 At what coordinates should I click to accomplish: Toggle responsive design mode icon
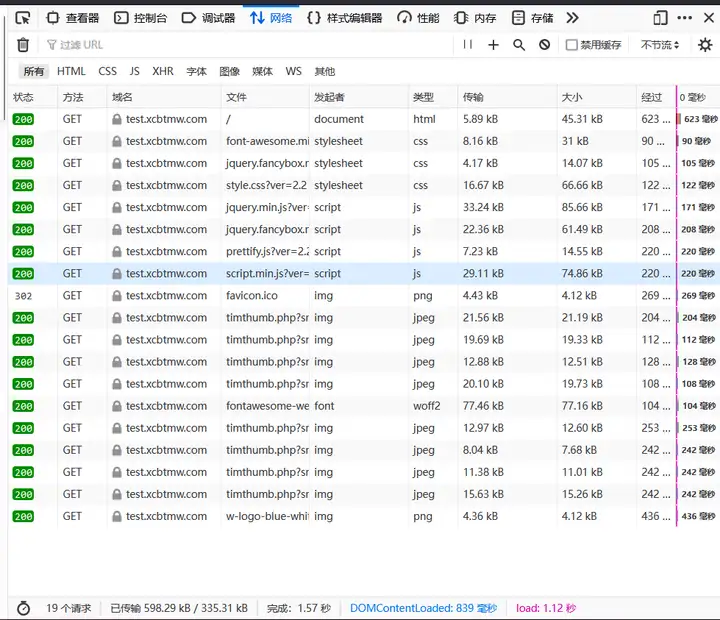(660, 18)
